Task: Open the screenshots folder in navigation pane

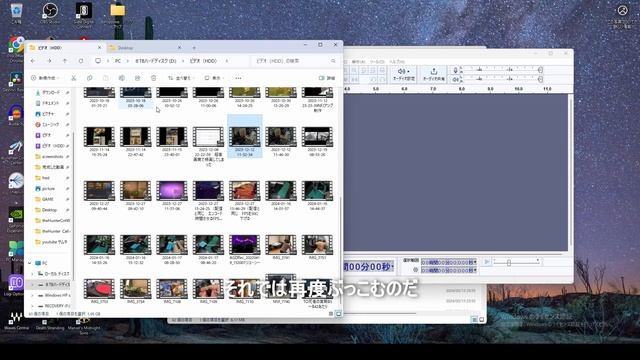Action: coord(52,157)
